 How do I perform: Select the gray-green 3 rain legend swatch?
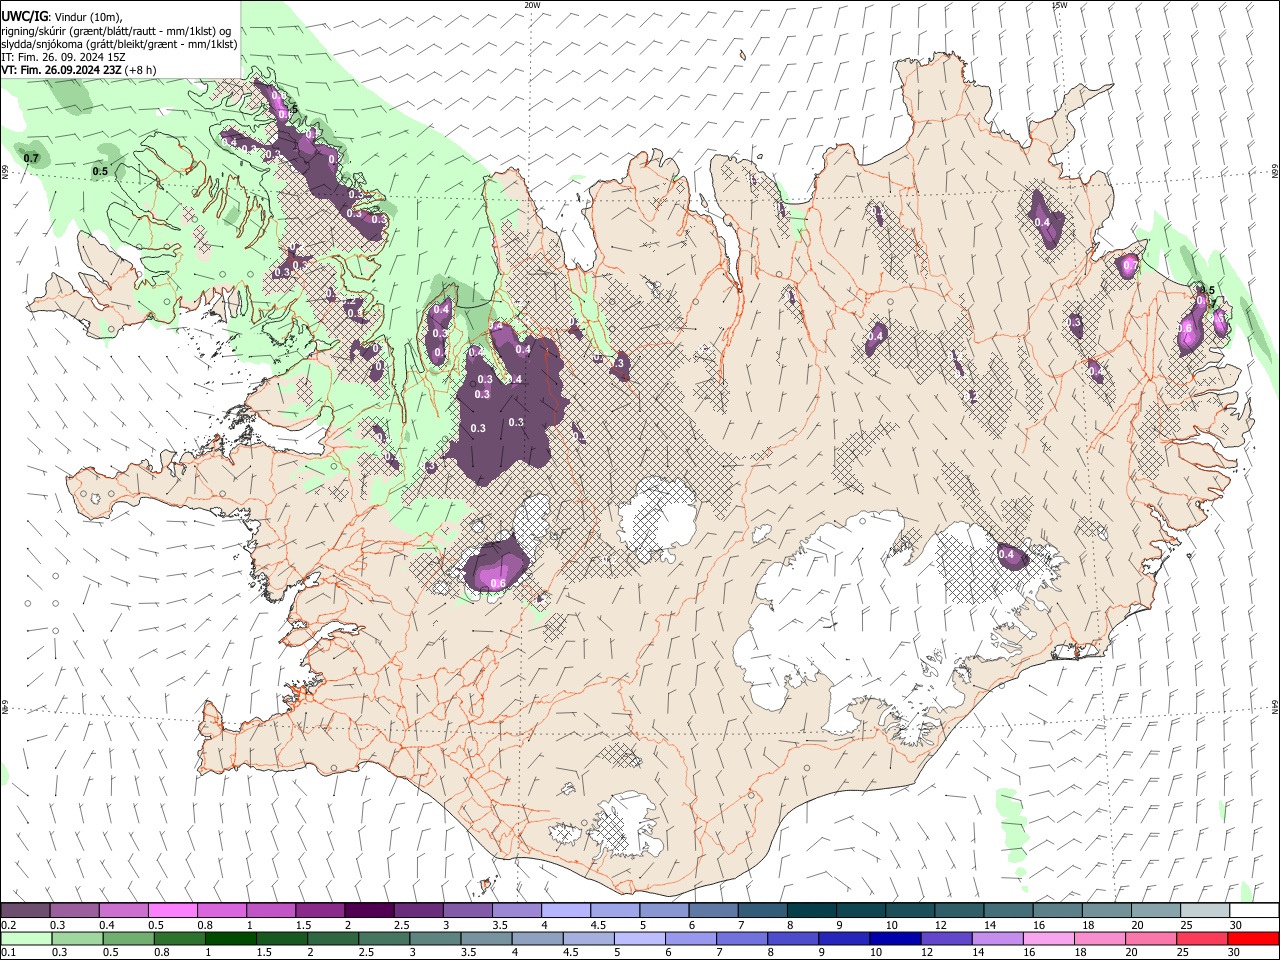[x=435, y=938]
